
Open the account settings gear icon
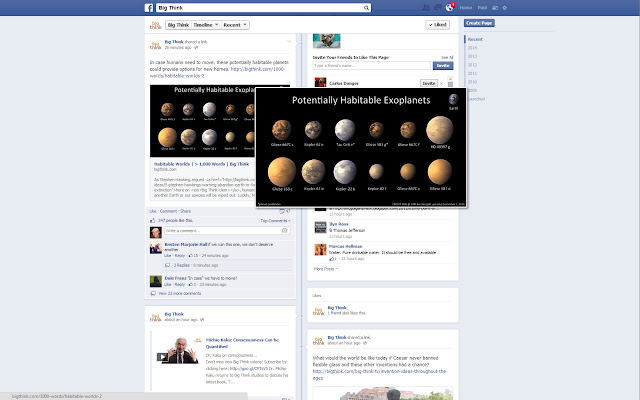(x=504, y=8)
